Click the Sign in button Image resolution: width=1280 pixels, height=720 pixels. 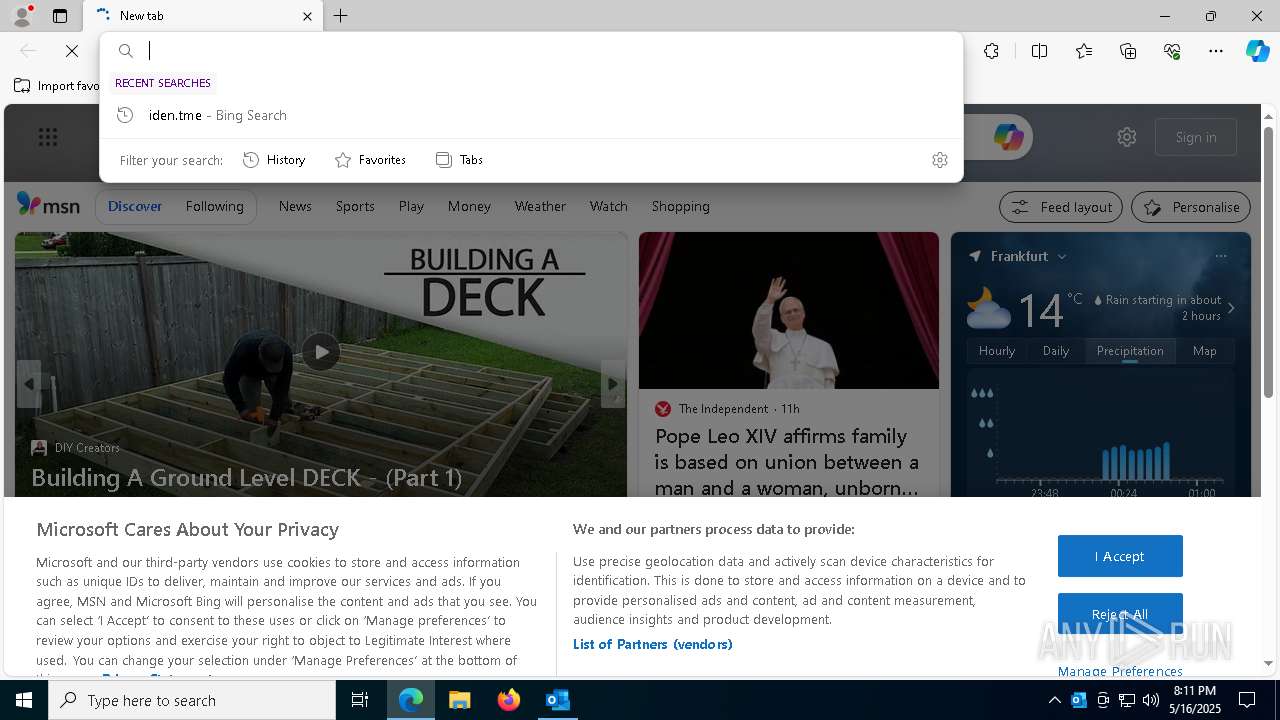1196,137
